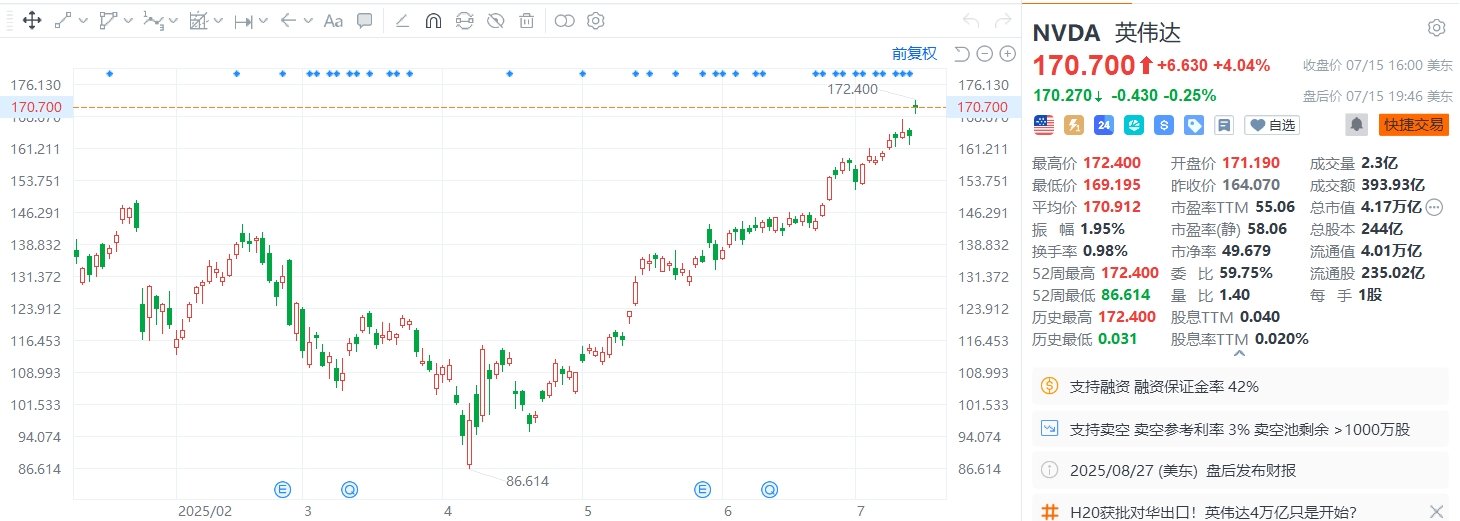Select the arrow marker tool
This screenshot has height=521, width=1460.
288,20
